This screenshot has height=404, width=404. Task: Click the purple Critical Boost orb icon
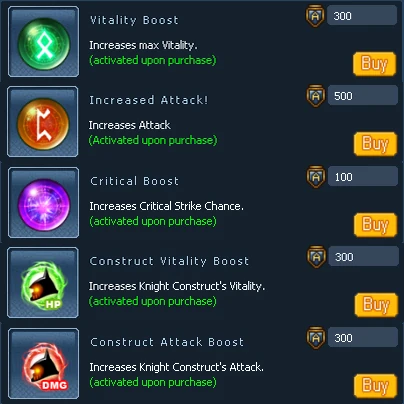pyautogui.click(x=43, y=203)
